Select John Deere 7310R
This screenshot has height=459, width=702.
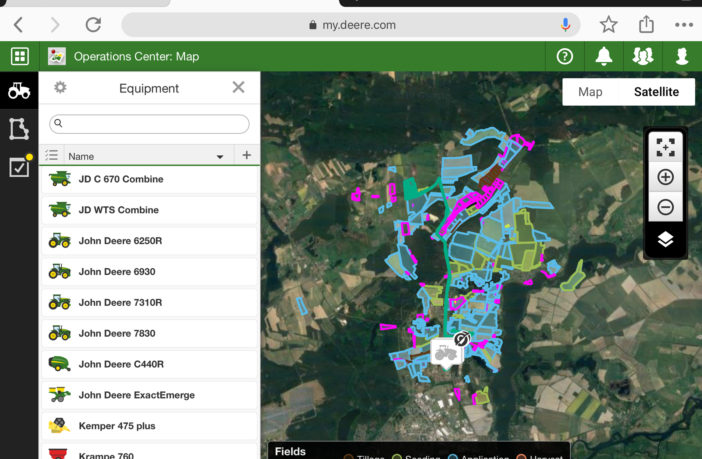150,302
